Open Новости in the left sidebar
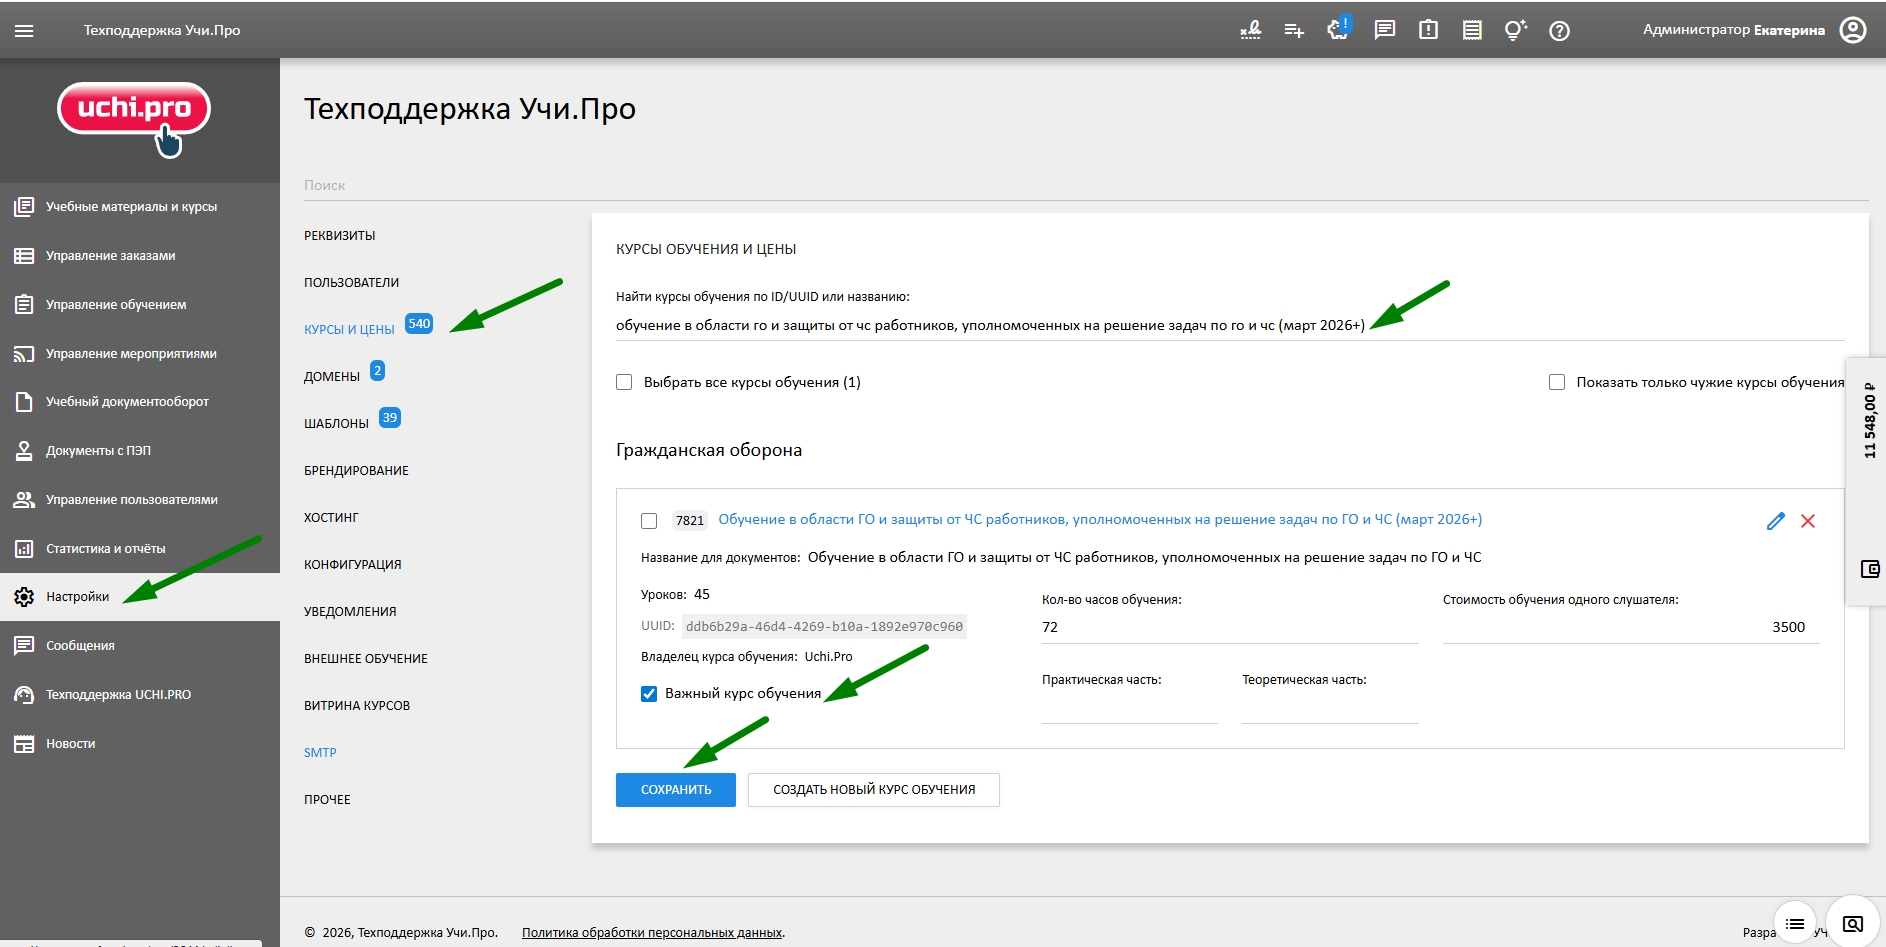This screenshot has height=947, width=1886. point(140,744)
